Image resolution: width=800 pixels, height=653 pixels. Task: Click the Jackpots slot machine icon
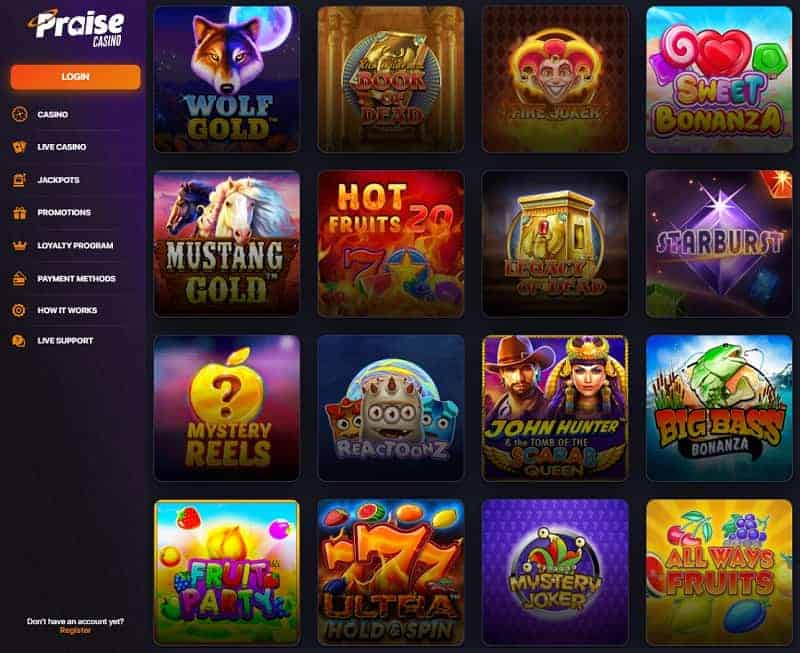[x=19, y=180]
